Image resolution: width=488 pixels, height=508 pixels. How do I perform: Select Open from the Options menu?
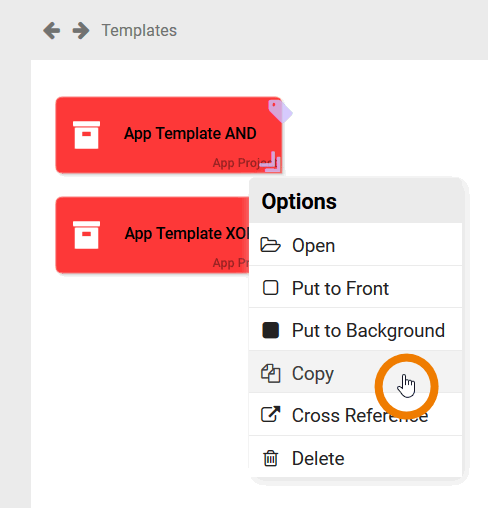[355, 245]
